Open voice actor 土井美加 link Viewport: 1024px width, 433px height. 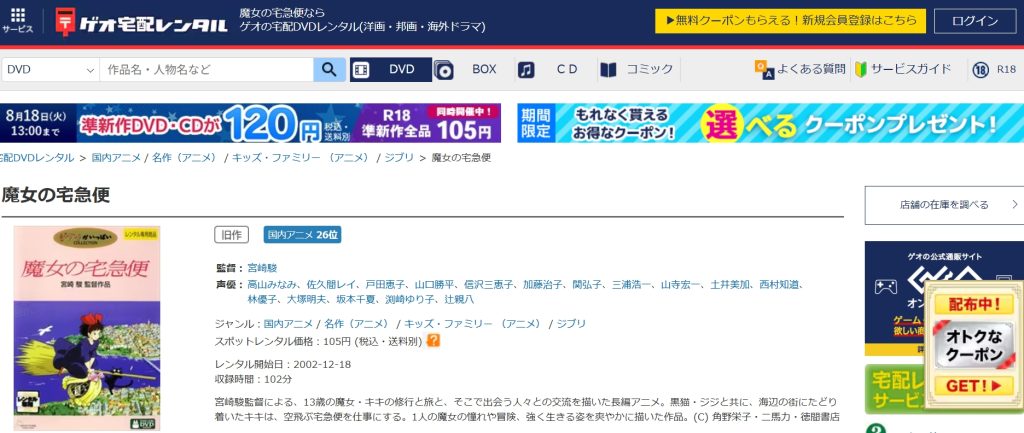pyautogui.click(x=730, y=285)
